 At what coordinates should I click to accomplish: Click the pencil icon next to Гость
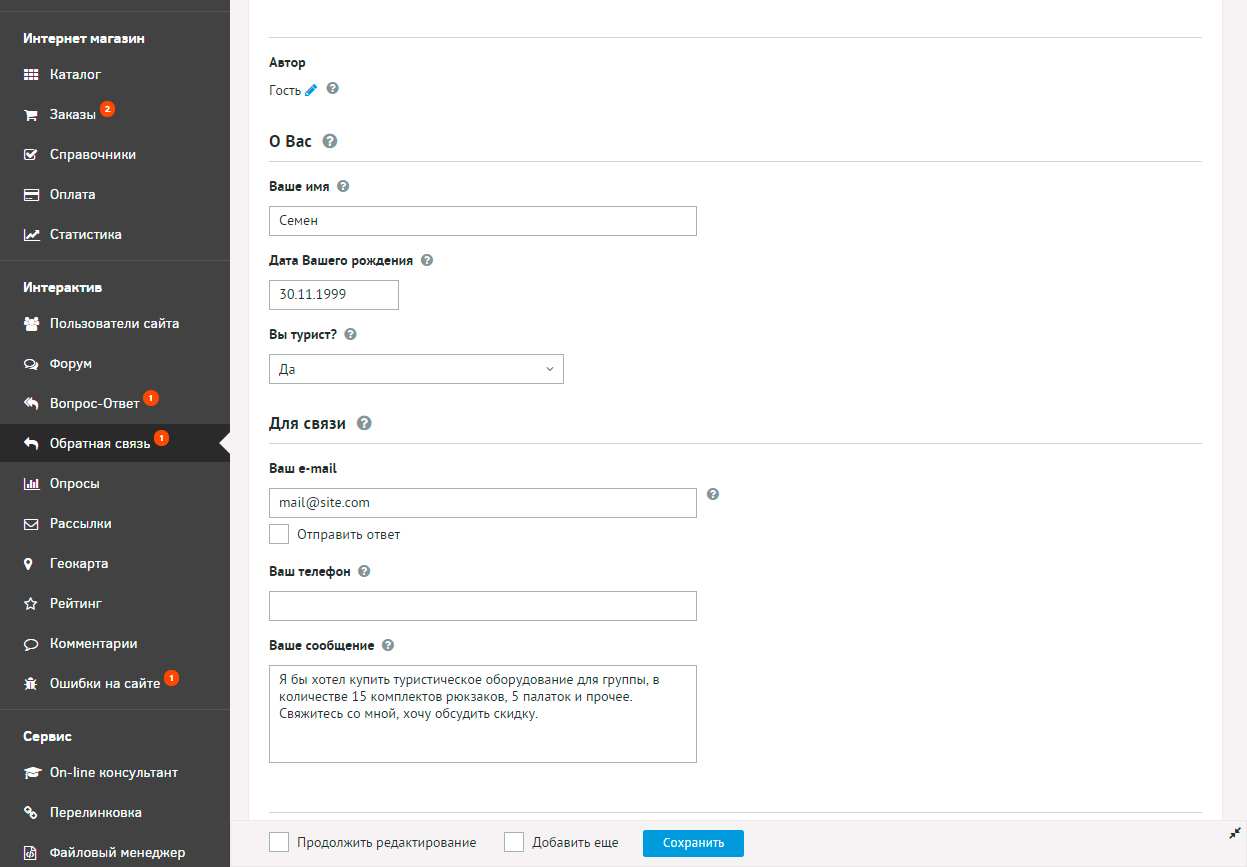[311, 90]
